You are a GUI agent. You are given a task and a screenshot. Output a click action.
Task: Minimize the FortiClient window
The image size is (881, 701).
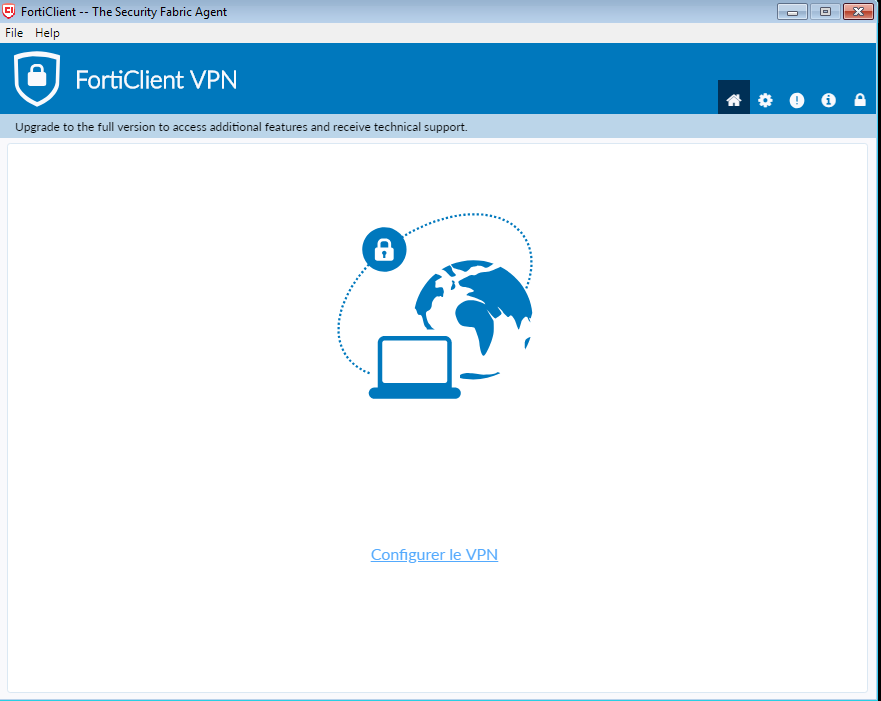pos(792,12)
